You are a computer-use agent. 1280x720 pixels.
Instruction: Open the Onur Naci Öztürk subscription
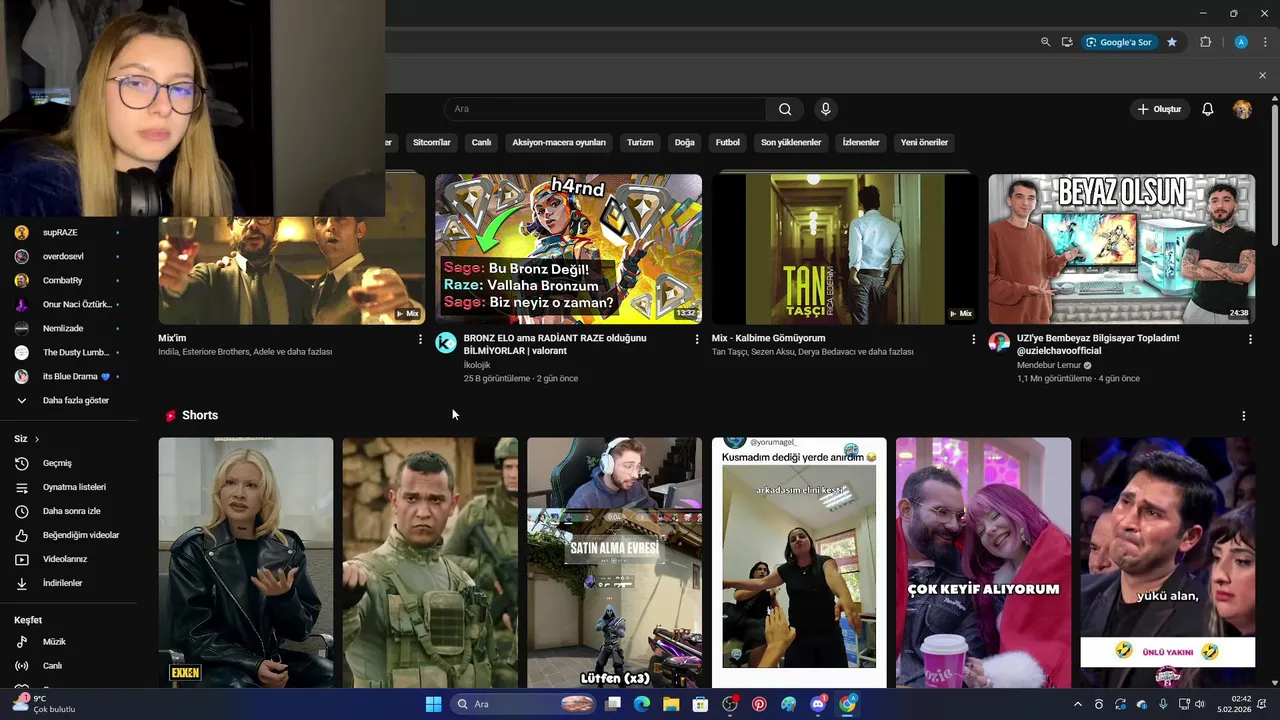tap(68, 304)
